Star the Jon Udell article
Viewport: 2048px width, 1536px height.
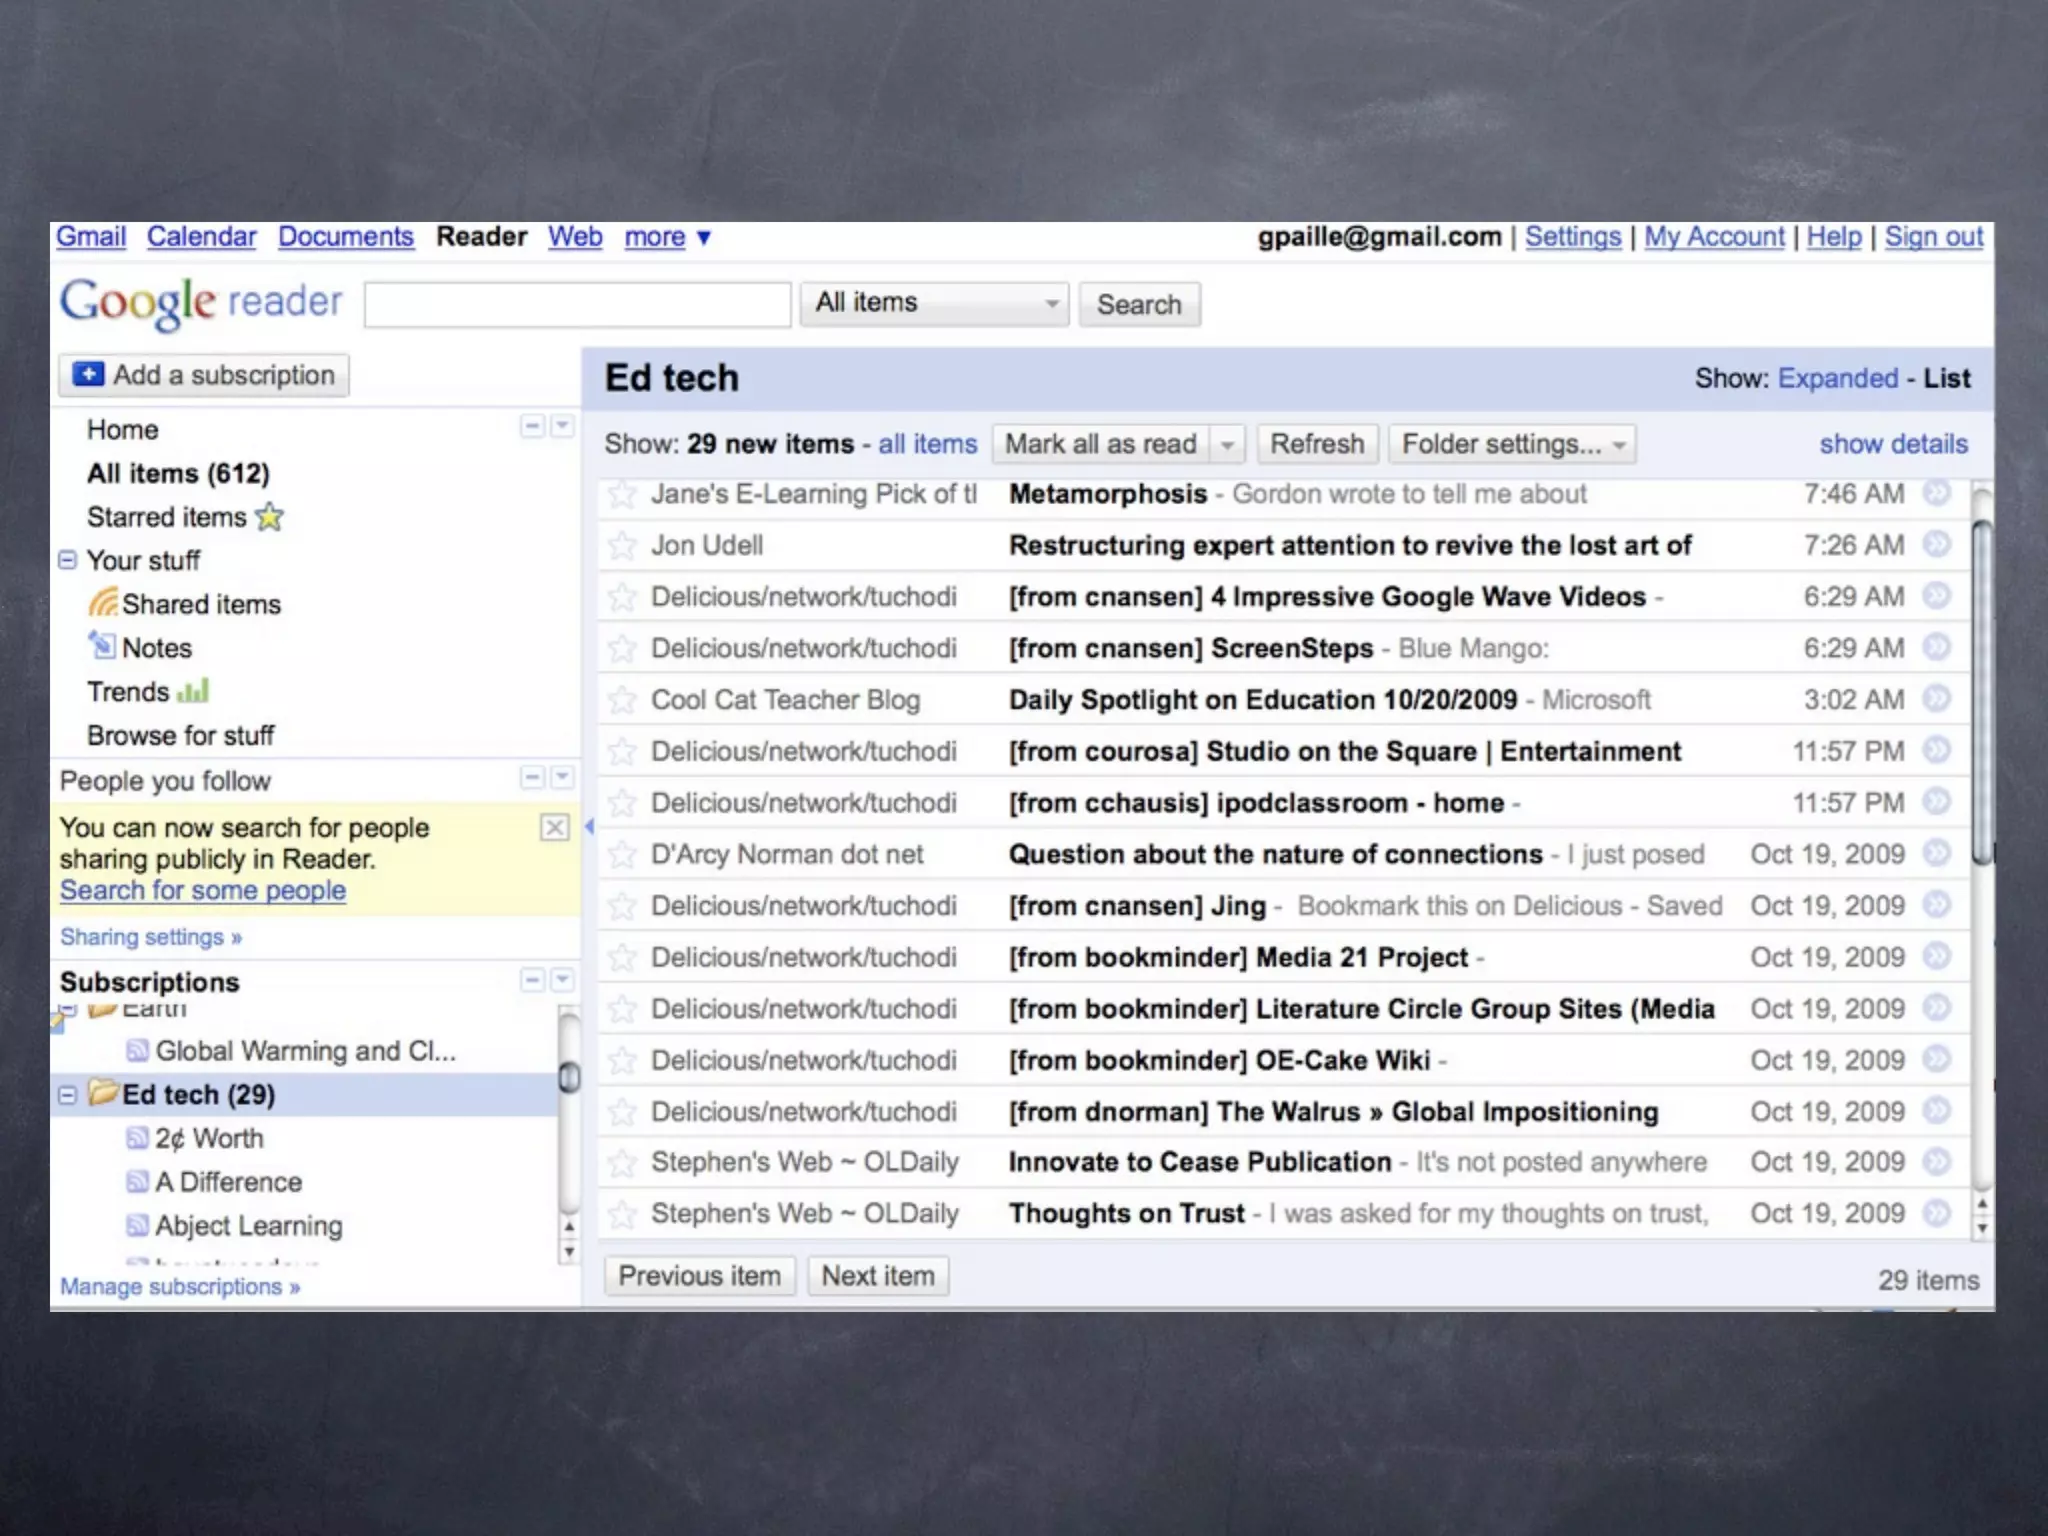622,546
